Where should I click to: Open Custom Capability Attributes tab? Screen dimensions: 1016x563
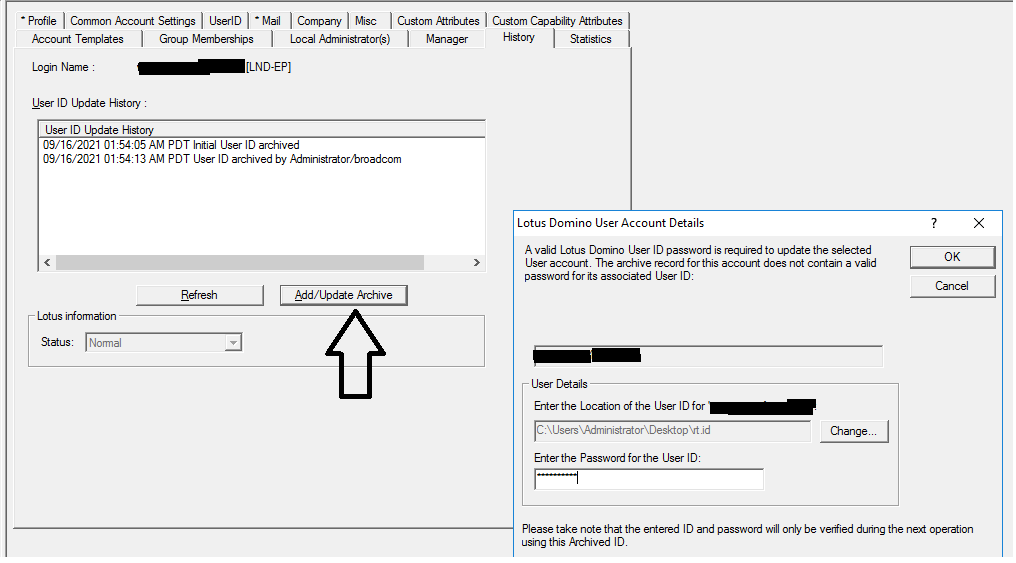(557, 21)
